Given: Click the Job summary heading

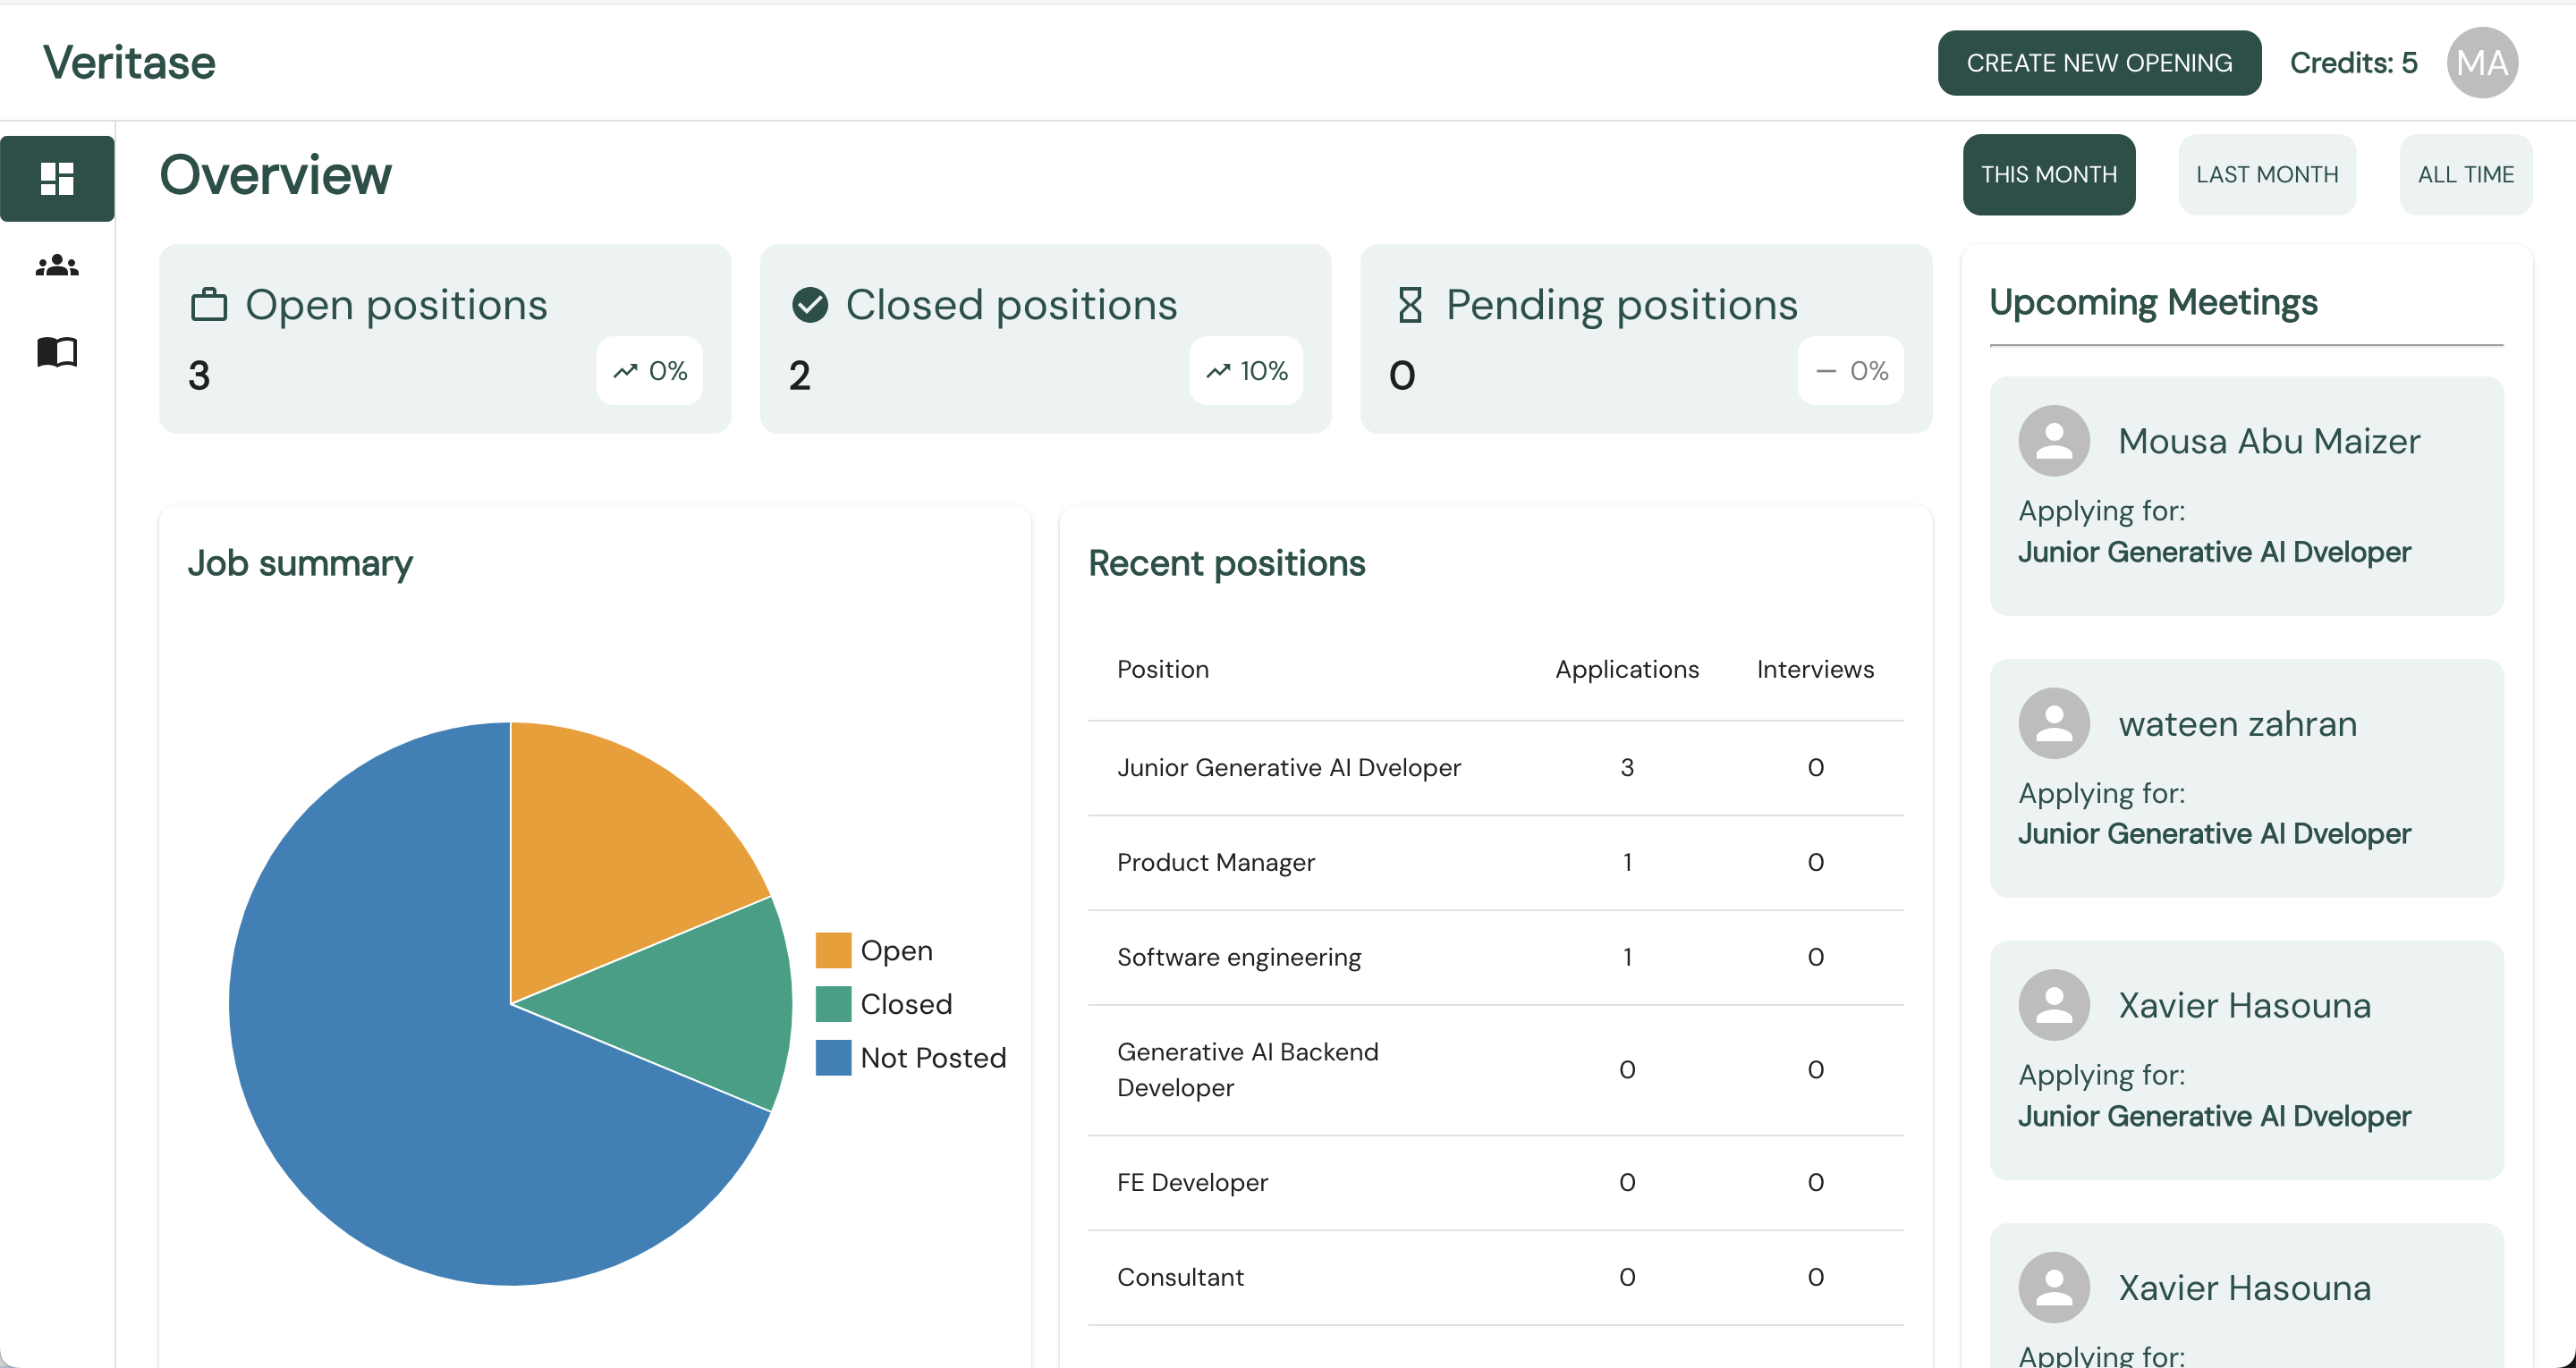Looking at the screenshot, I should coord(300,564).
